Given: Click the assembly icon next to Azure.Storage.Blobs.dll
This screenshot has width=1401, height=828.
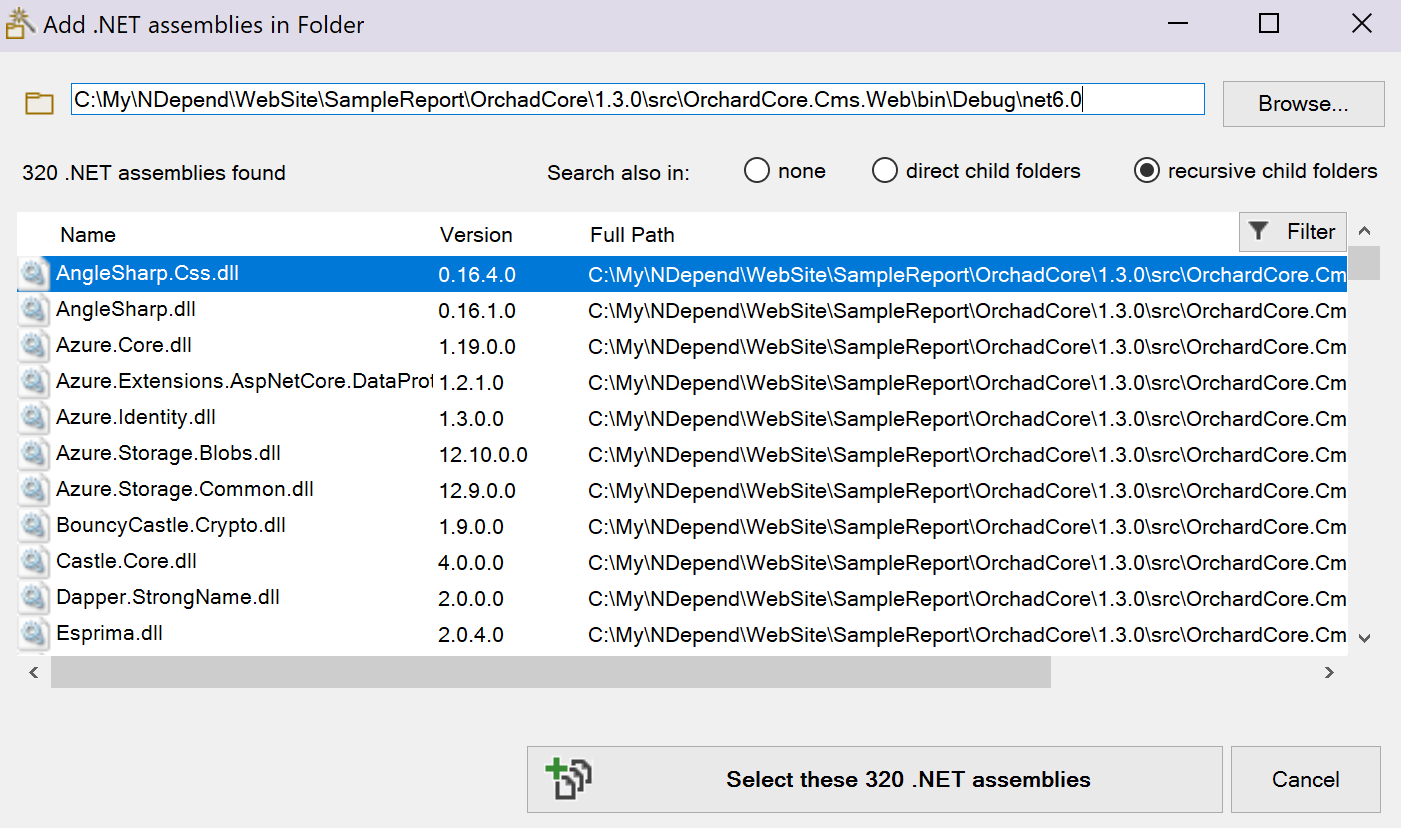Looking at the screenshot, I should tap(34, 454).
